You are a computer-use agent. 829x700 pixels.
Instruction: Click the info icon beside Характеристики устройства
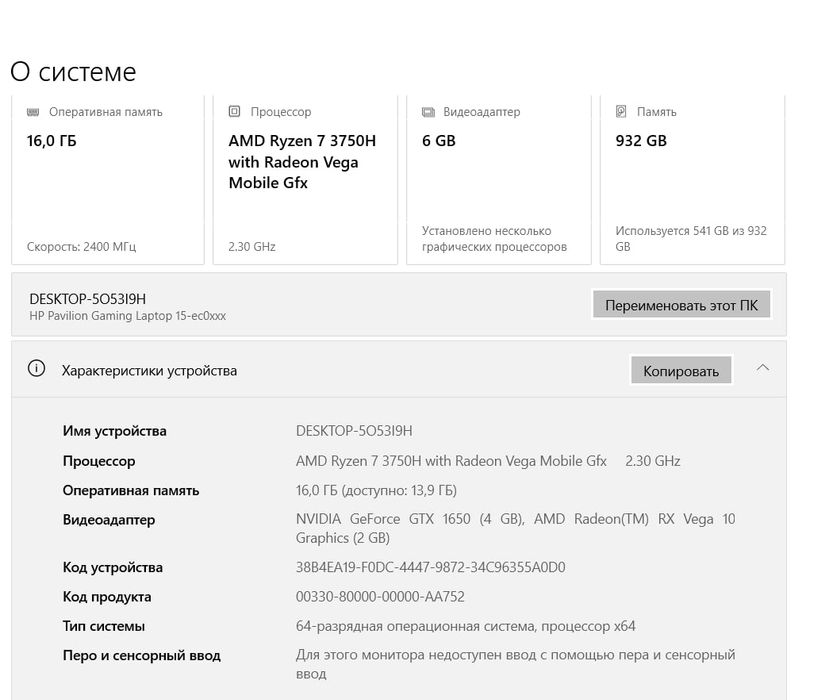tap(36, 369)
